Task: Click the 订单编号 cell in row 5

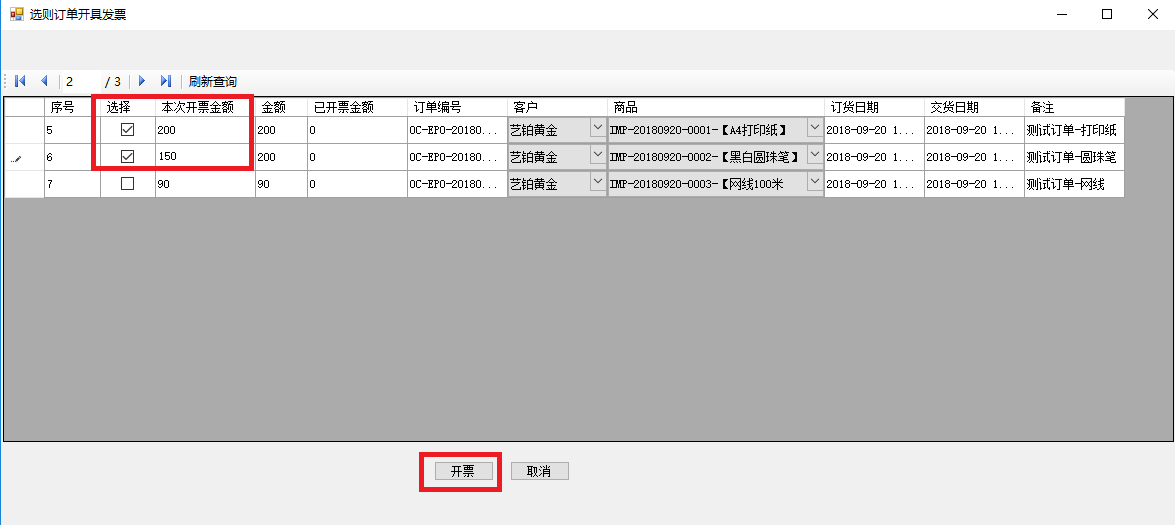Action: (458, 130)
